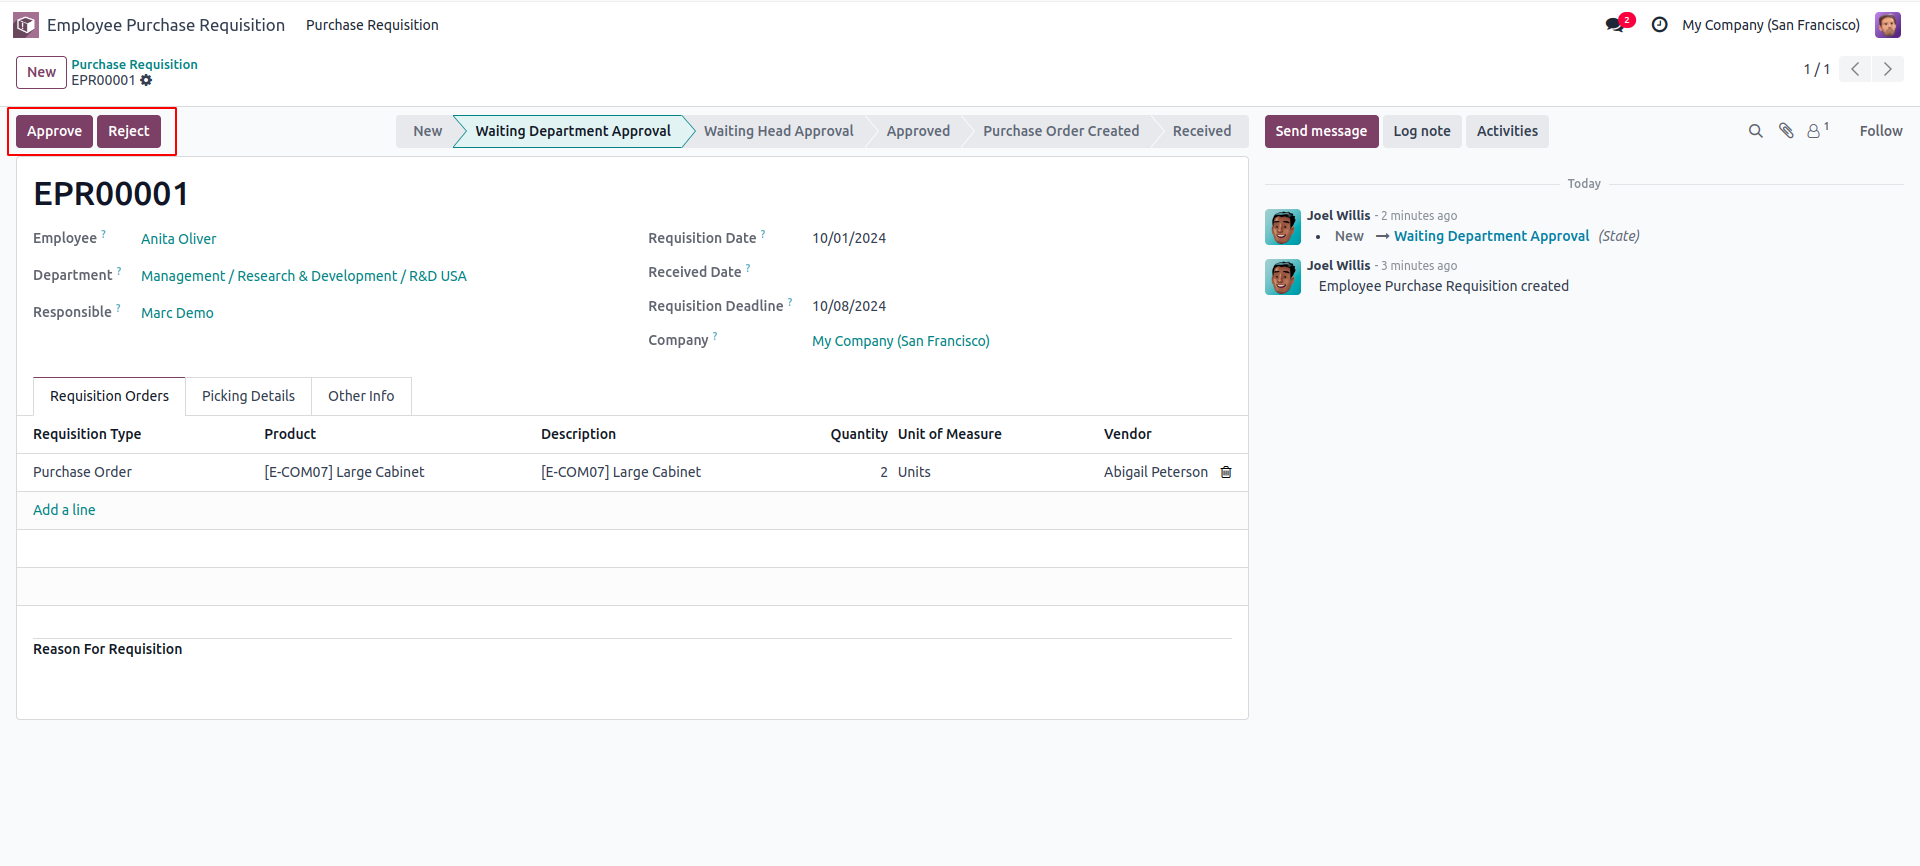Open the Employee Purchase Requisition app icon
1920x866 pixels.
click(x=26, y=25)
